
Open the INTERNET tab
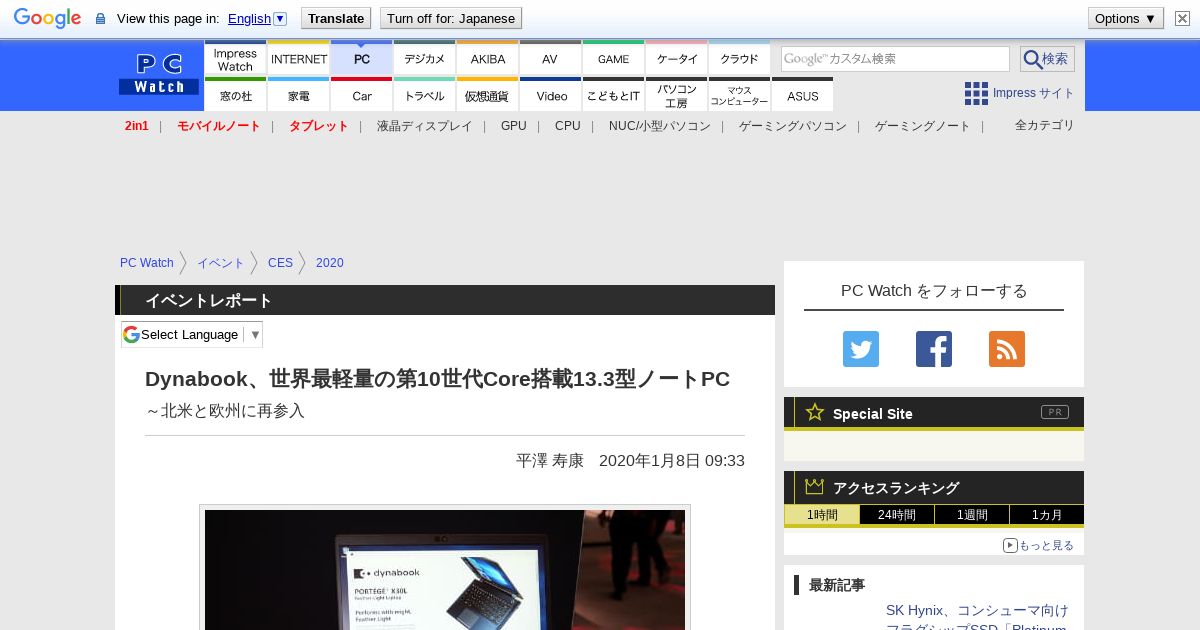[x=299, y=59]
